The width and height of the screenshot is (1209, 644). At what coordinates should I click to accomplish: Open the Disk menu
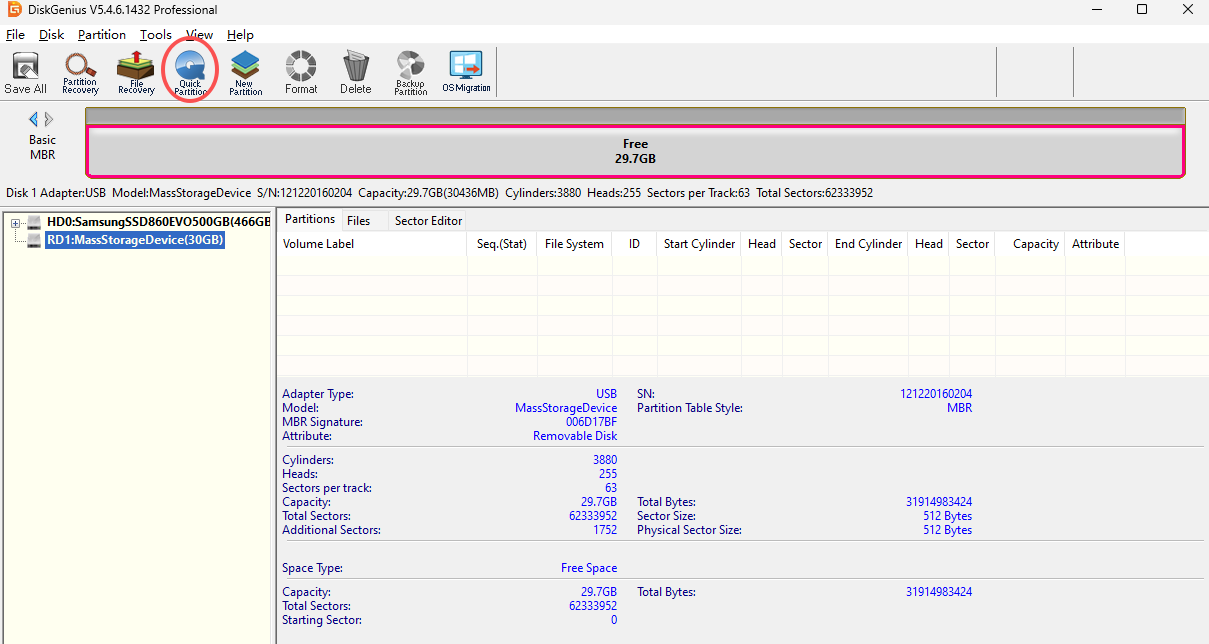tap(51, 35)
